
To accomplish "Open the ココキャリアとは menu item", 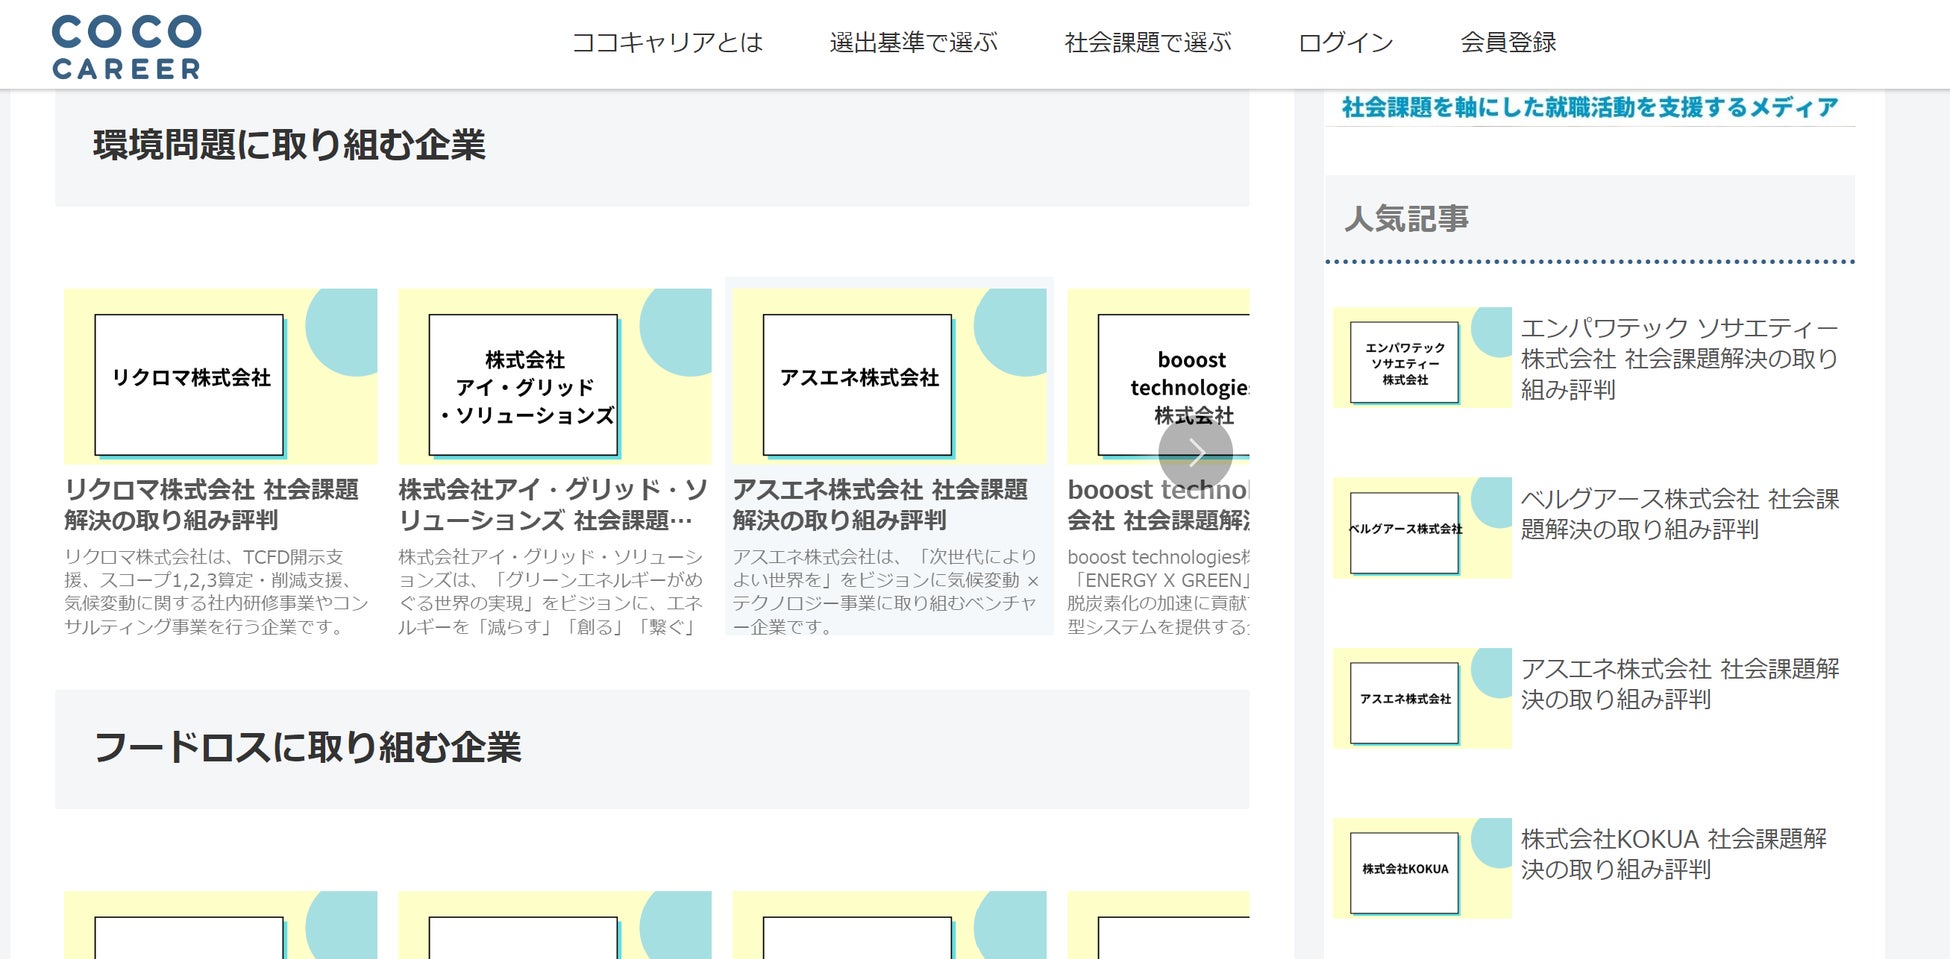I will click(x=667, y=43).
